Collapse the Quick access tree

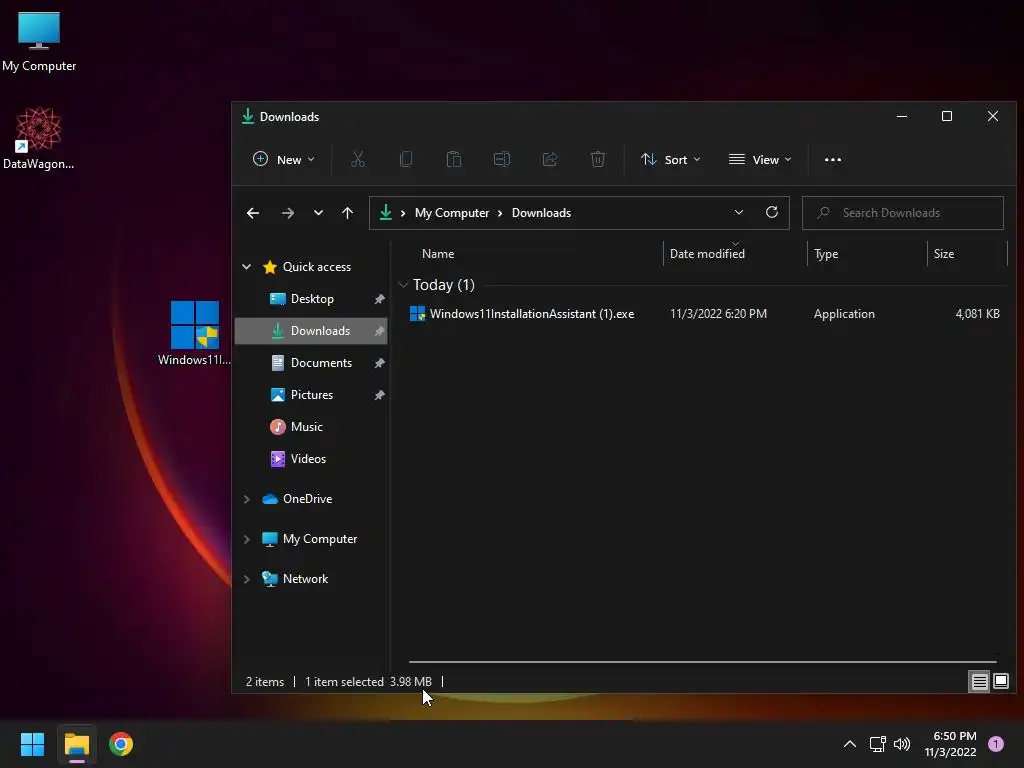click(247, 266)
